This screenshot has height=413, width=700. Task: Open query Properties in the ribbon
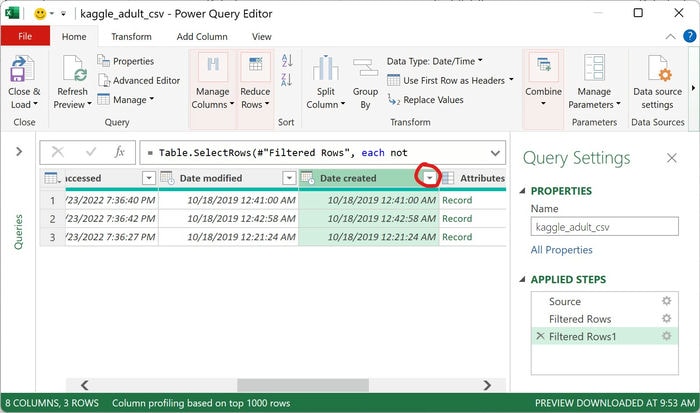click(x=126, y=61)
